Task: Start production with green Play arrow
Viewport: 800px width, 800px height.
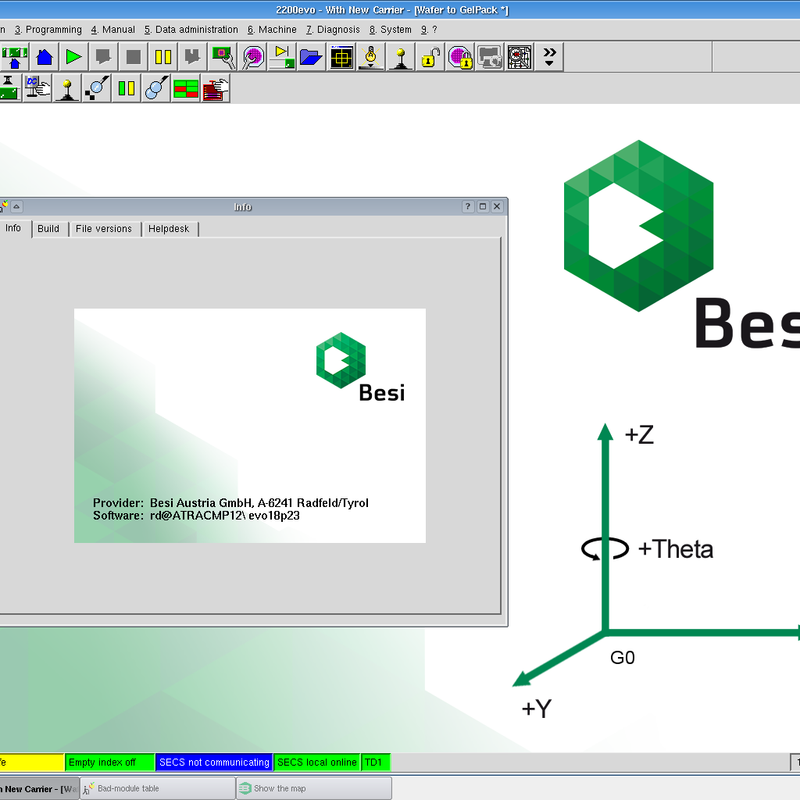Action: pos(74,57)
